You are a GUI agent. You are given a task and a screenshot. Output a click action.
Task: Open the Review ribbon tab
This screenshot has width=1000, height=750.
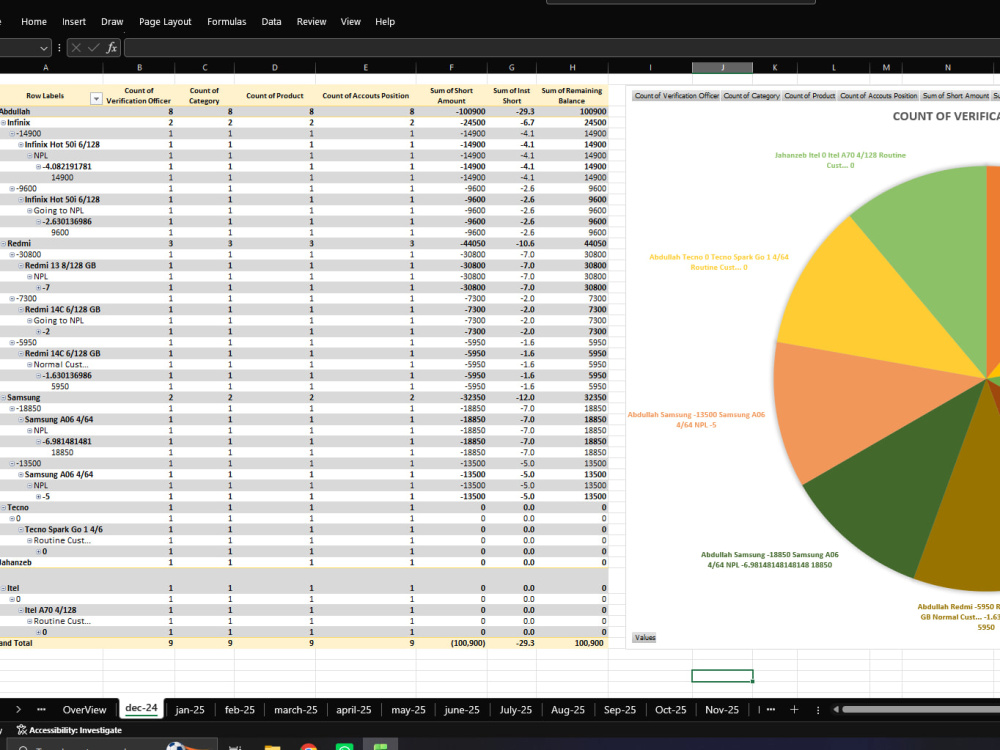[311, 22]
